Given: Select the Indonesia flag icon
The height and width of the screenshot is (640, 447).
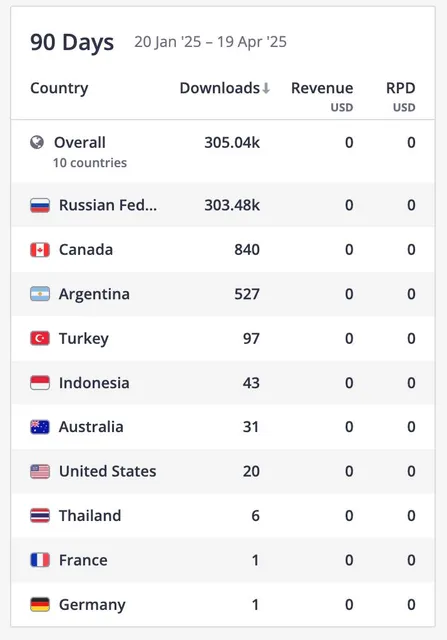Looking at the screenshot, I should coord(40,383).
